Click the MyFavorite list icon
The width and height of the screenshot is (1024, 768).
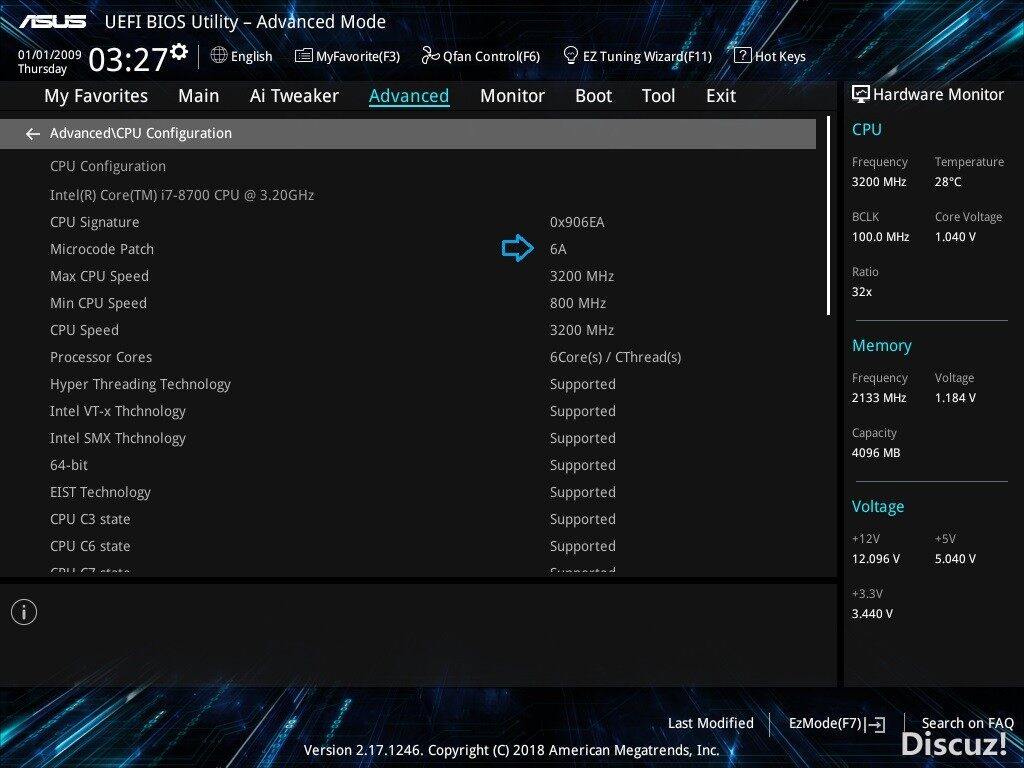click(x=304, y=56)
